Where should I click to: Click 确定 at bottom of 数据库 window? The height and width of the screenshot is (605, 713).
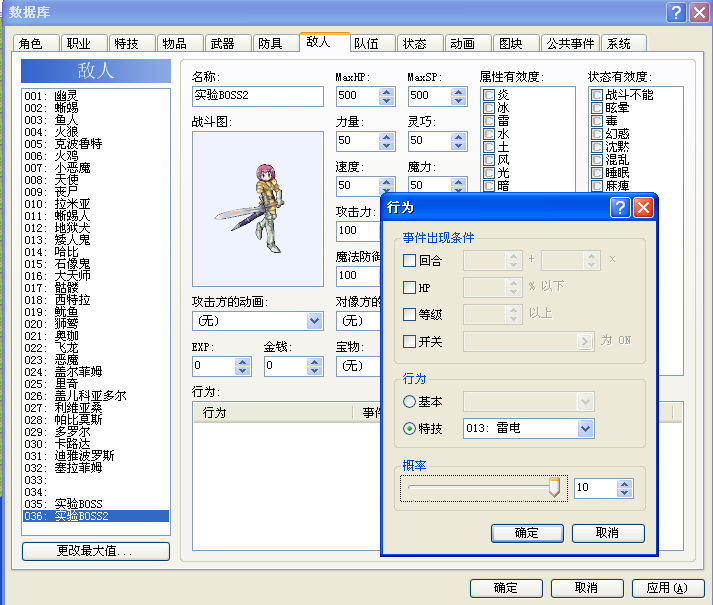(x=506, y=588)
